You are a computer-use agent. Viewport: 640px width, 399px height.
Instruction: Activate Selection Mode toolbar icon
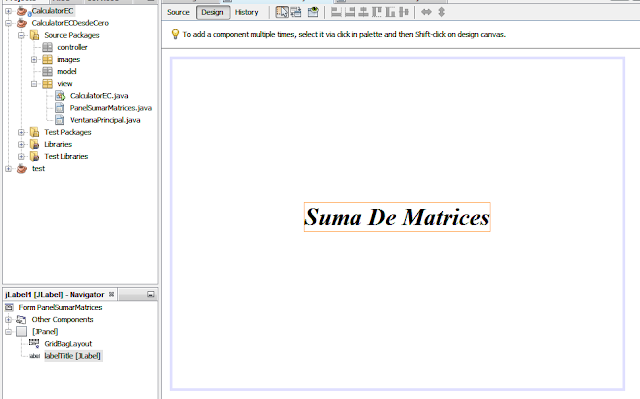[x=282, y=12]
